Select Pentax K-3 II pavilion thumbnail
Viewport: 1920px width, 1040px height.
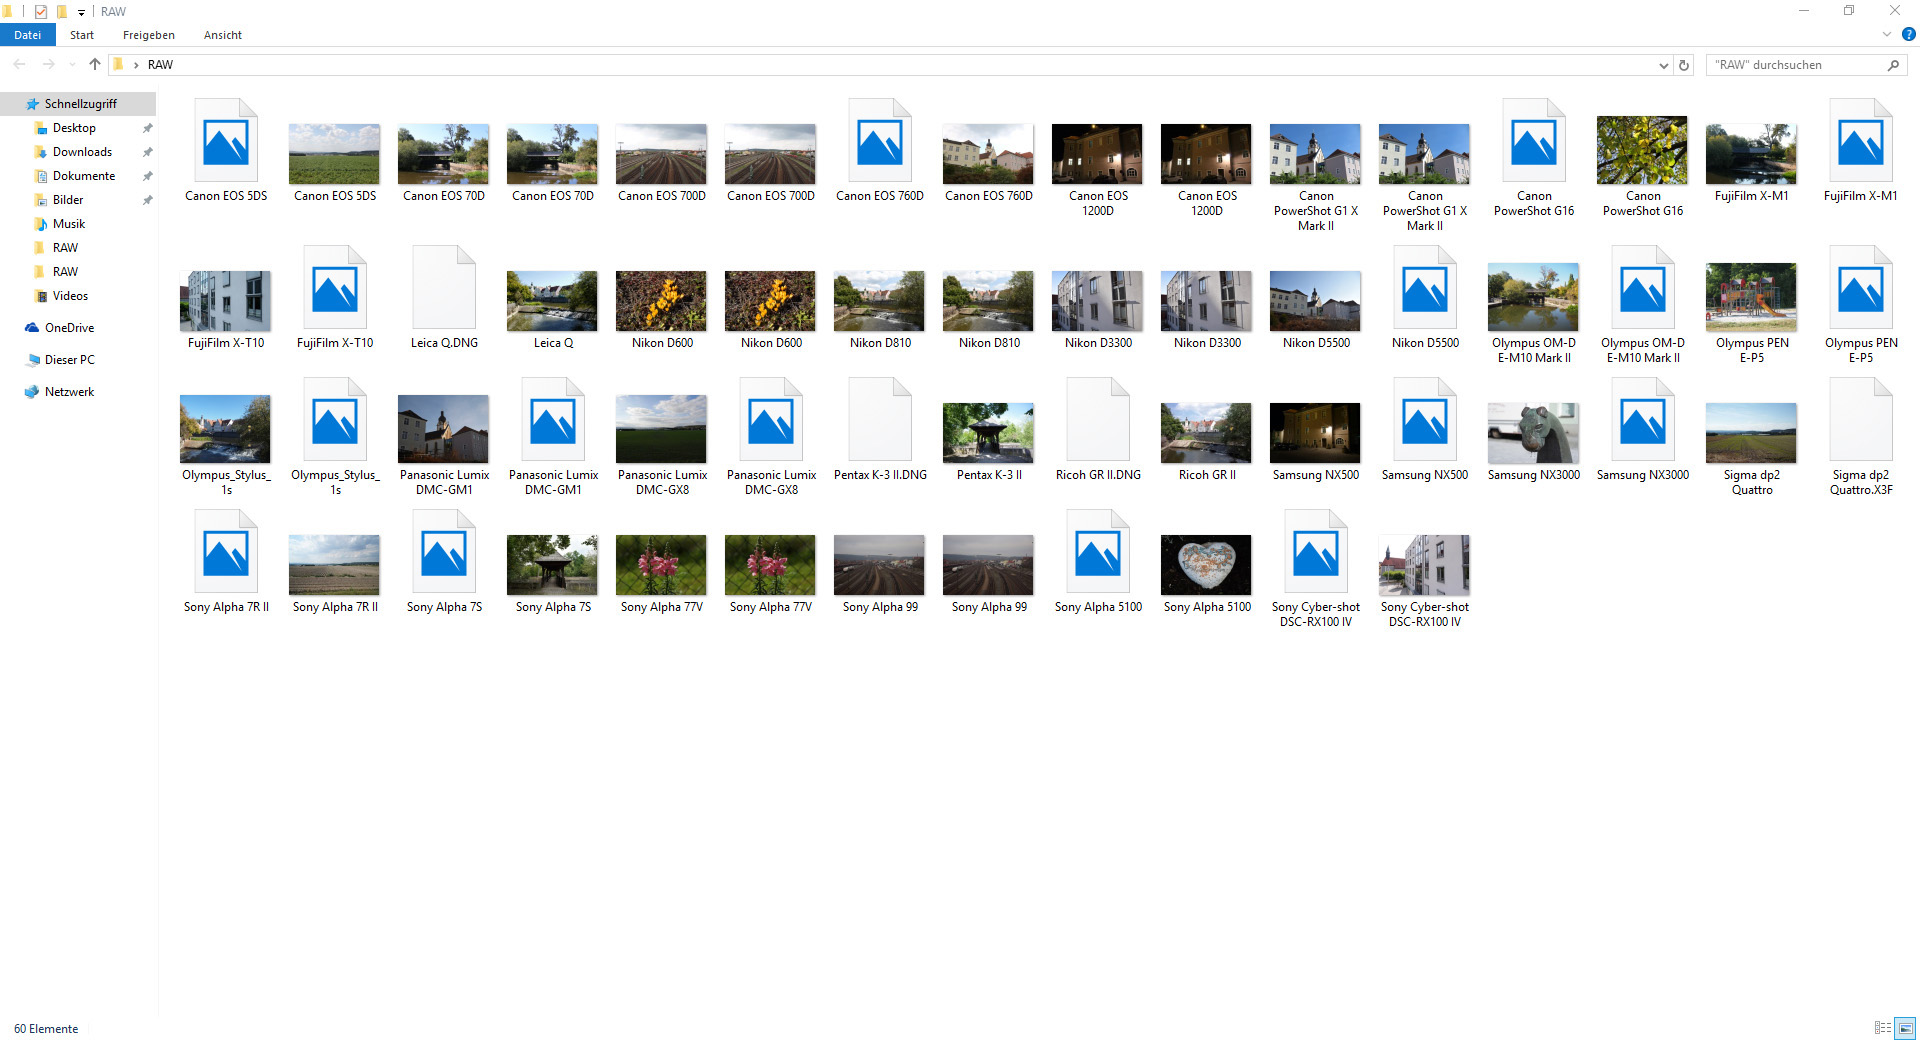click(989, 433)
